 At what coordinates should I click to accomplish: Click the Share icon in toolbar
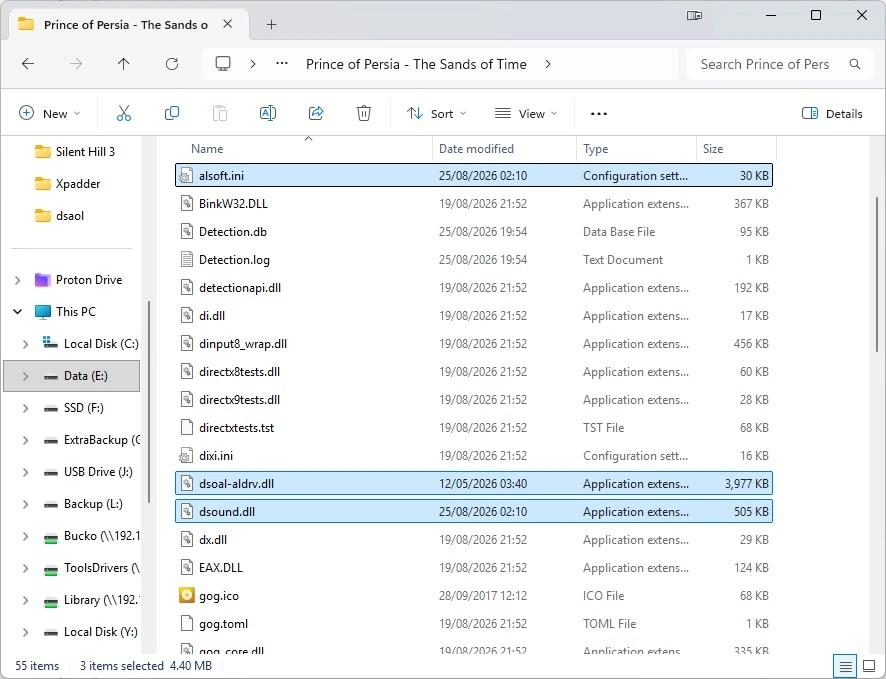pos(316,114)
